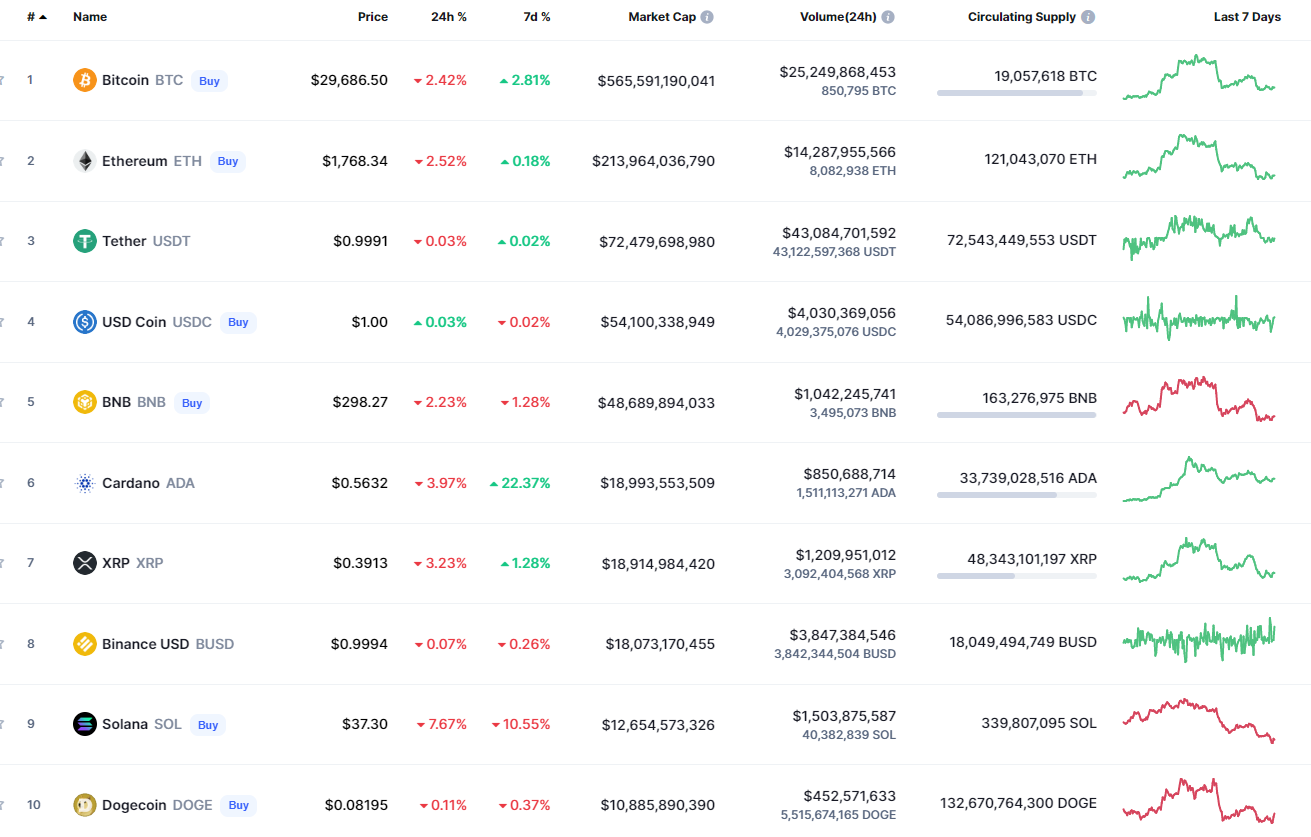Click Cardano circulating supply progress bar
Image resolution: width=1311 pixels, height=837 pixels.
[x=1016, y=495]
